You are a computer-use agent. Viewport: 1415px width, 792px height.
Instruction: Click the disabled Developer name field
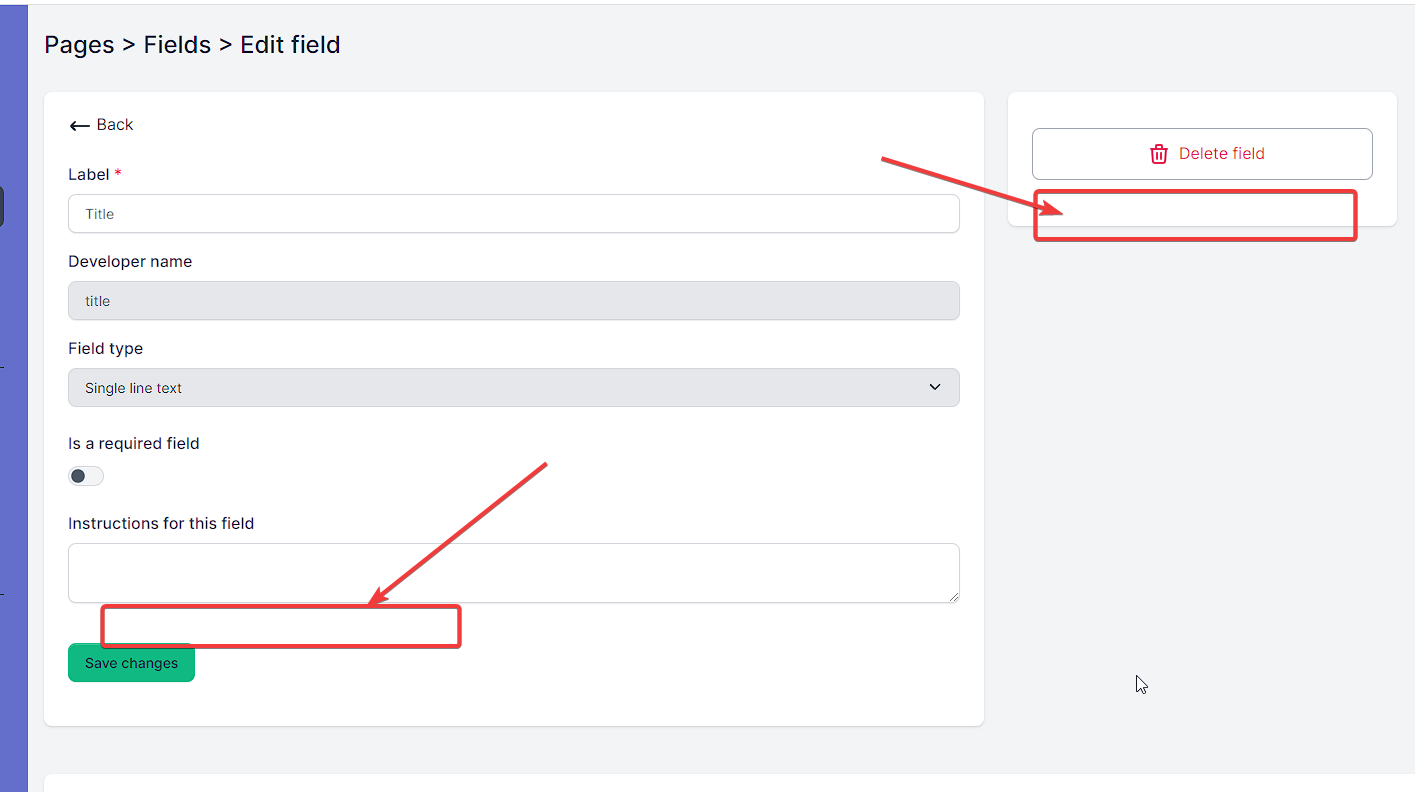click(514, 301)
